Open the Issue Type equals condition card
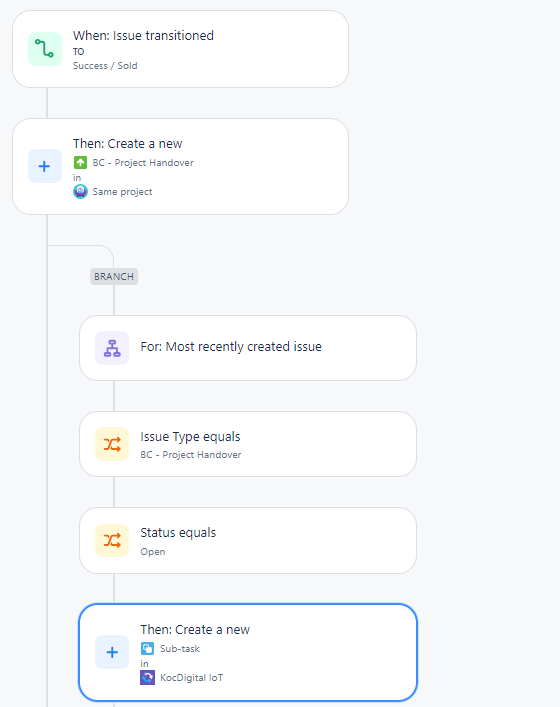Viewport: 560px width, 707px height. tap(248, 444)
